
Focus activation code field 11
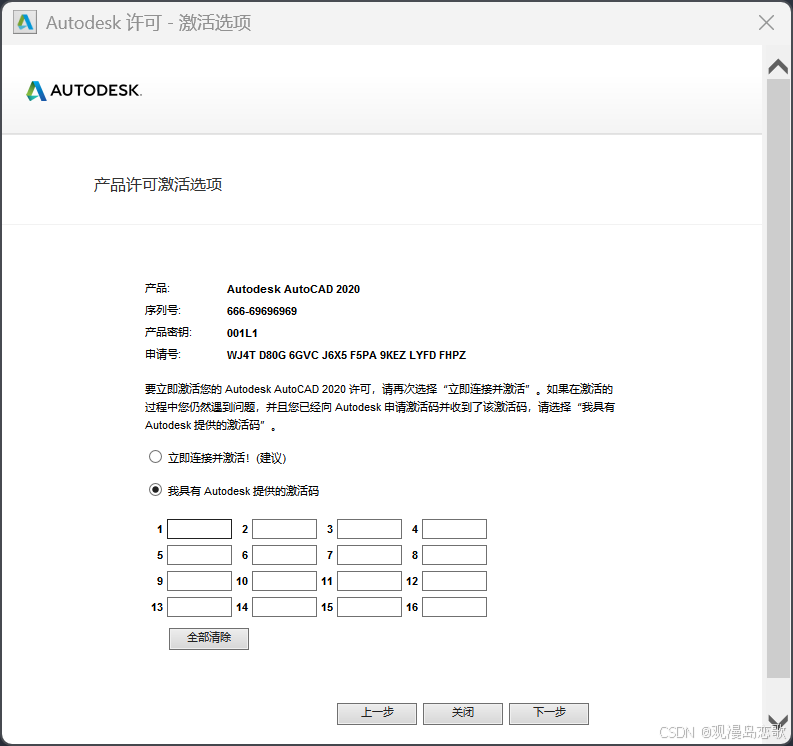coord(369,581)
